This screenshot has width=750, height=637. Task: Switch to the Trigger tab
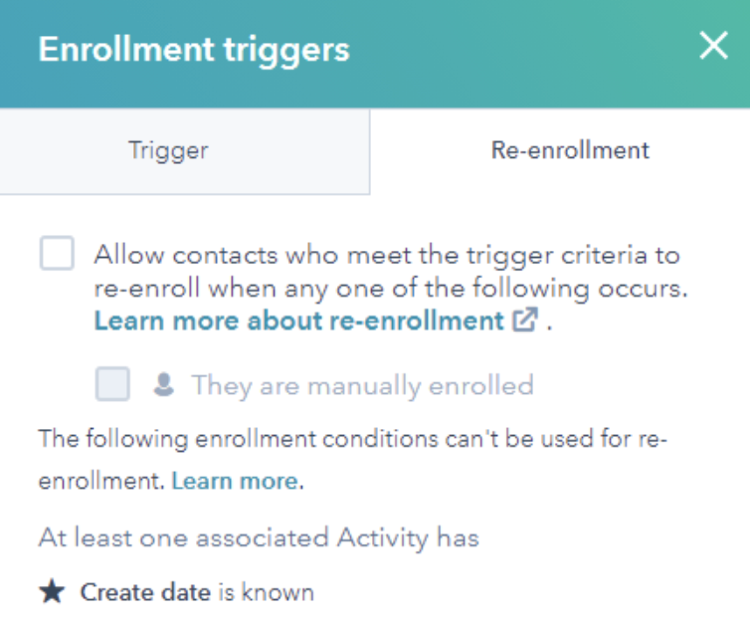pyautogui.click(x=168, y=151)
